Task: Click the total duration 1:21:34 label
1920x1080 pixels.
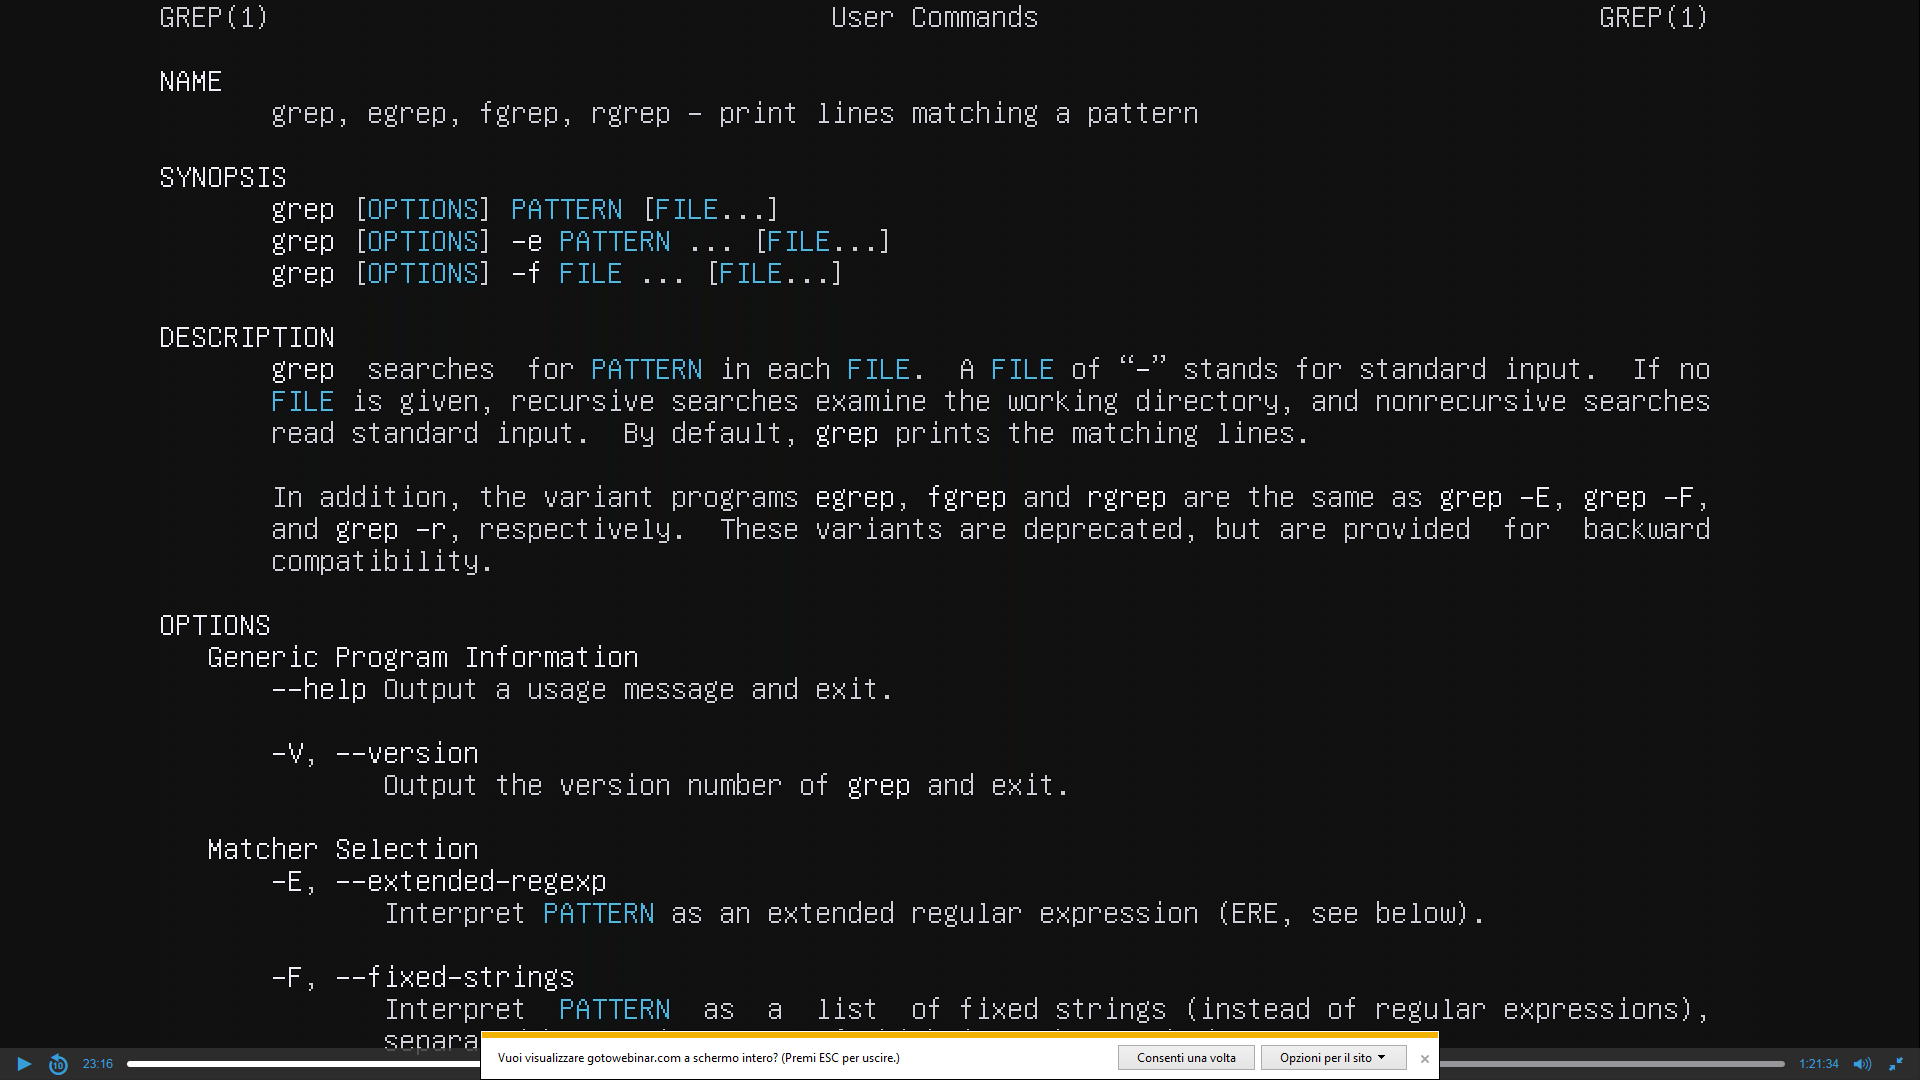Action: (1817, 1064)
